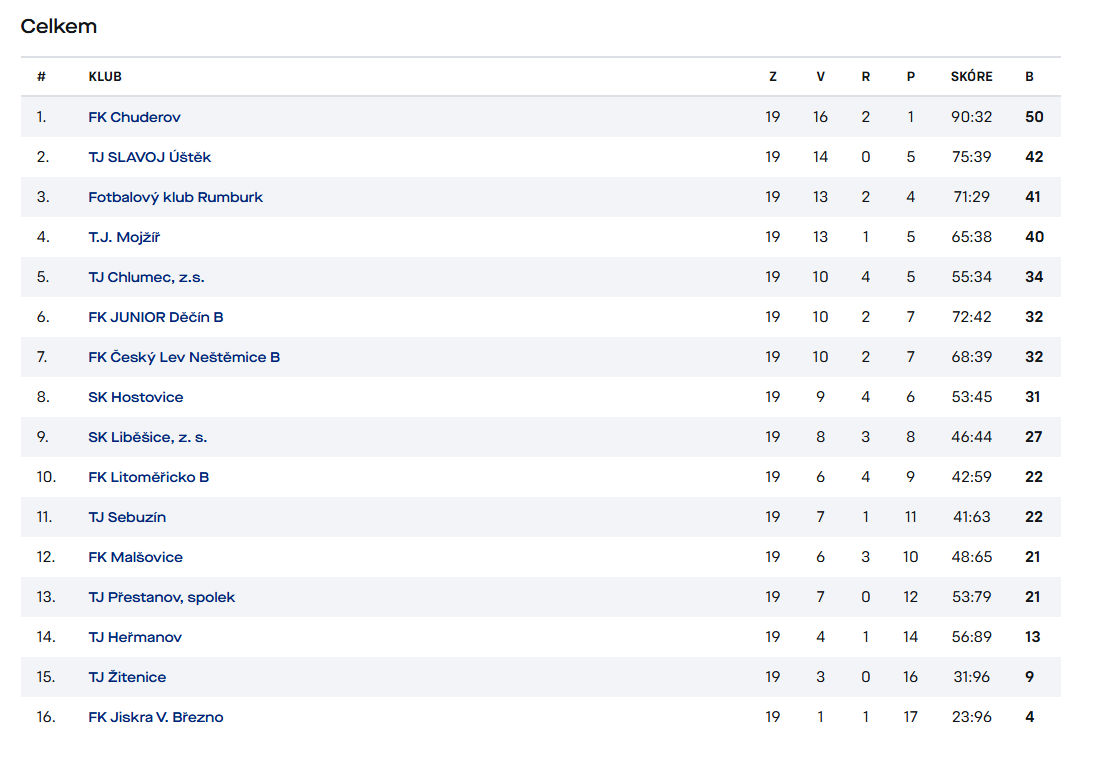The width and height of the screenshot is (1105, 764).
Task: Open TJ Chlumec, z.s. club link
Action: click(x=146, y=277)
